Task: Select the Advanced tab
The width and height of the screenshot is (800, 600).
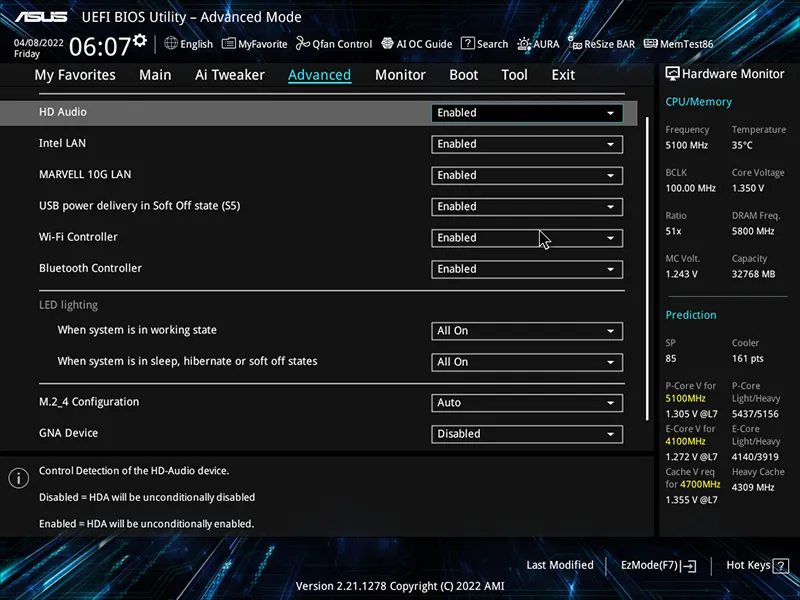Action: [319, 75]
